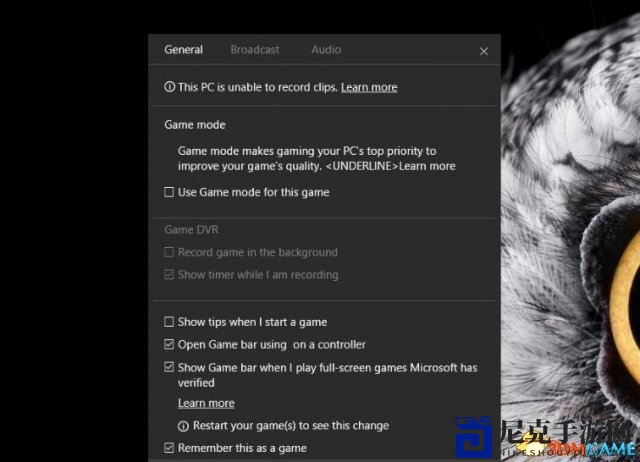Select the Game DVR heading text
640x462 pixels.
click(x=191, y=229)
